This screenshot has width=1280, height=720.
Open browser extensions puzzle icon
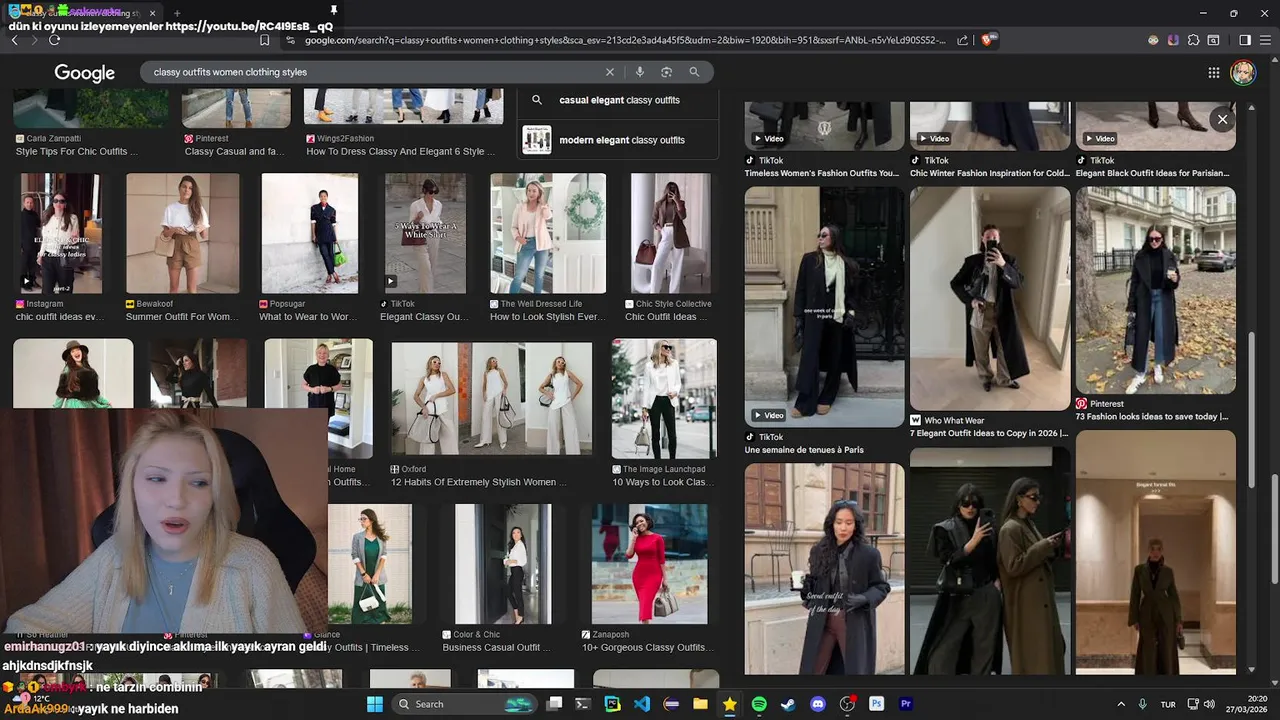click(x=1193, y=40)
